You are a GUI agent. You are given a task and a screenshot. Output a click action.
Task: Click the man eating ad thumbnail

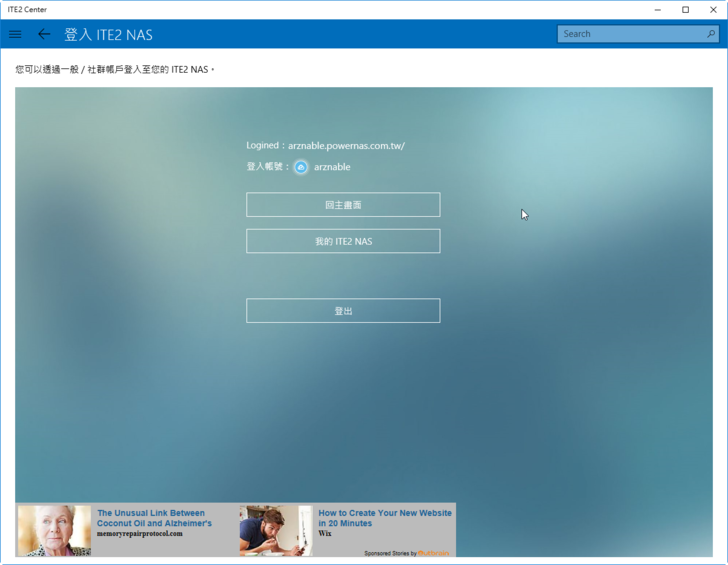coord(275,530)
